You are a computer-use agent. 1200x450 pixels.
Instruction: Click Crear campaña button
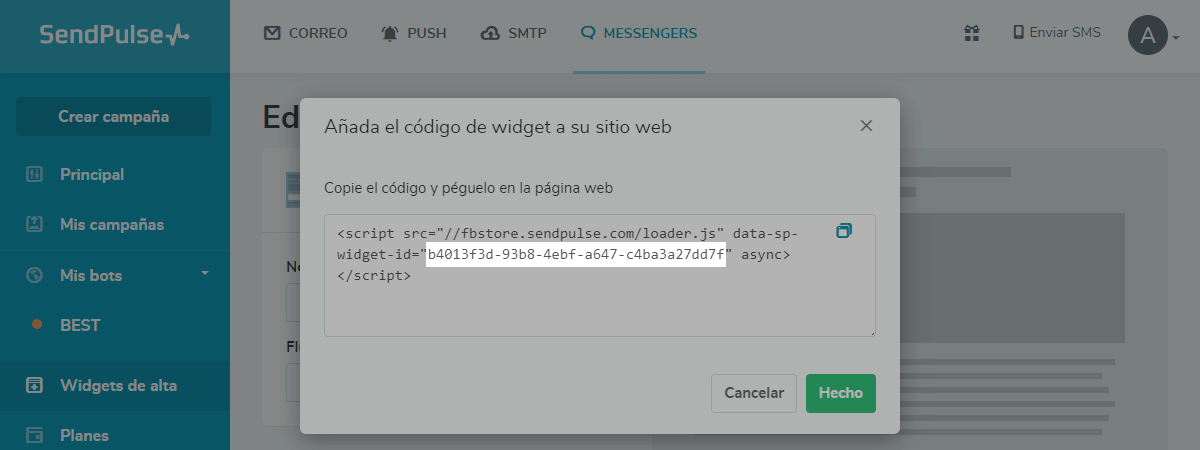click(x=113, y=116)
